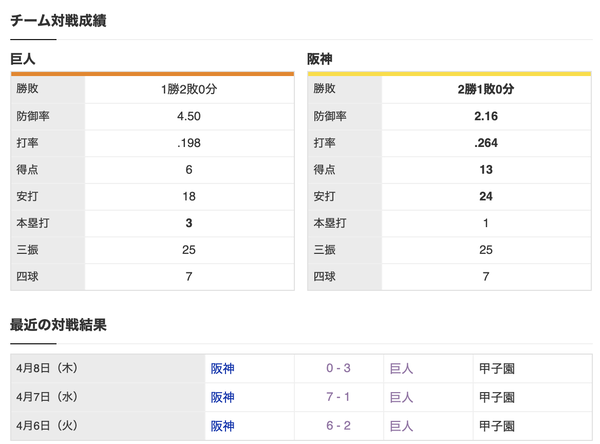This screenshot has height=444, width=600.
Task: Select 甲子園 in the 4月6日 row
Action: tap(497, 426)
